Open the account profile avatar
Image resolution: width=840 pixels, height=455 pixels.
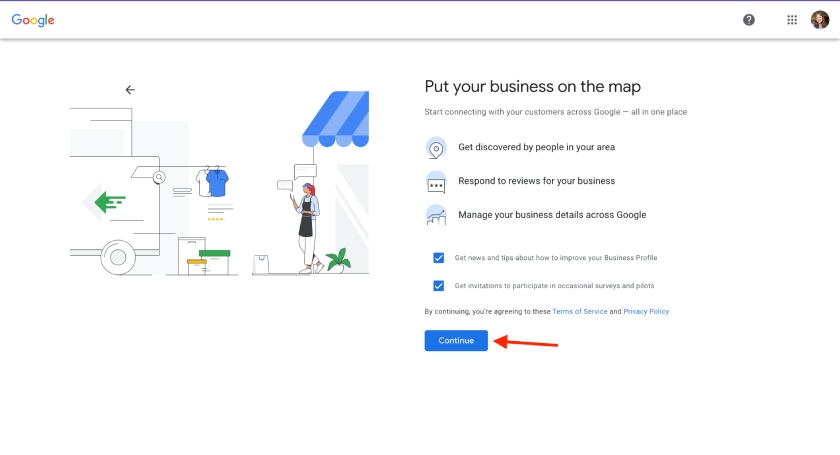[819, 20]
